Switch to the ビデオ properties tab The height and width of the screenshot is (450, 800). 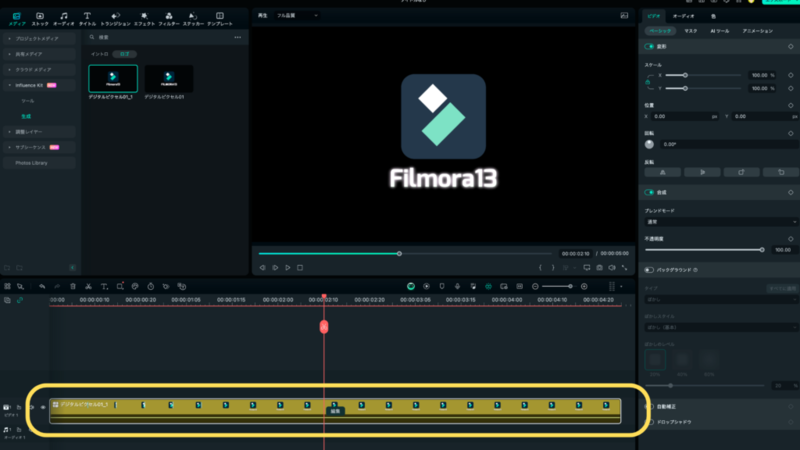click(x=654, y=16)
